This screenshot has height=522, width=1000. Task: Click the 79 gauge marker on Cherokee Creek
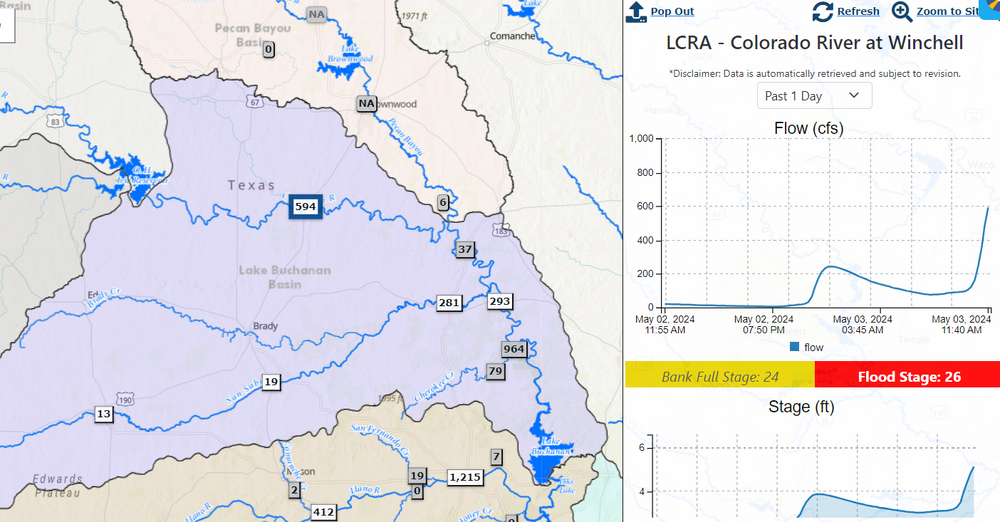[495, 372]
